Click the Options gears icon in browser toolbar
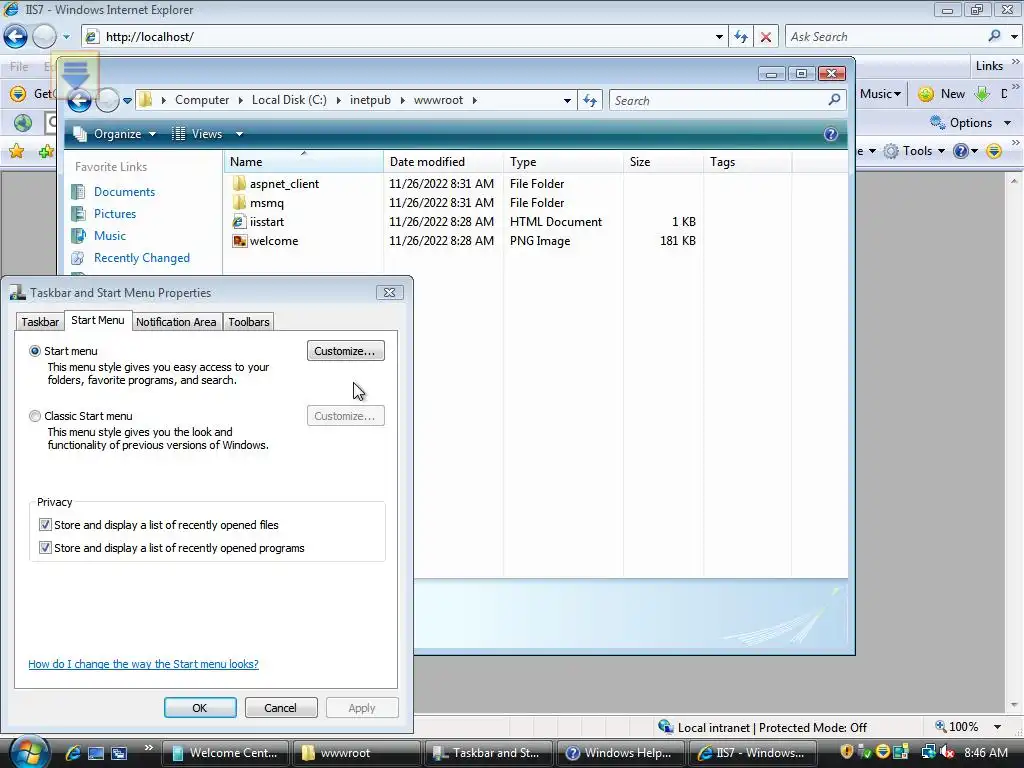1024x768 pixels. coord(937,123)
